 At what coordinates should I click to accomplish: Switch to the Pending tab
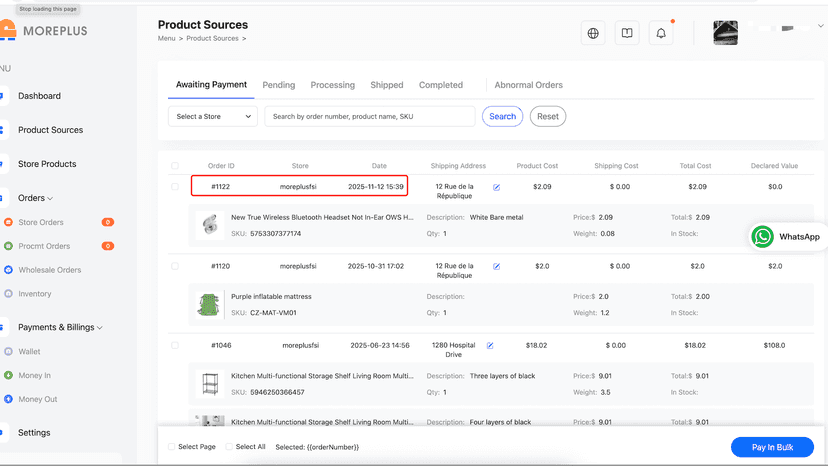coord(279,85)
